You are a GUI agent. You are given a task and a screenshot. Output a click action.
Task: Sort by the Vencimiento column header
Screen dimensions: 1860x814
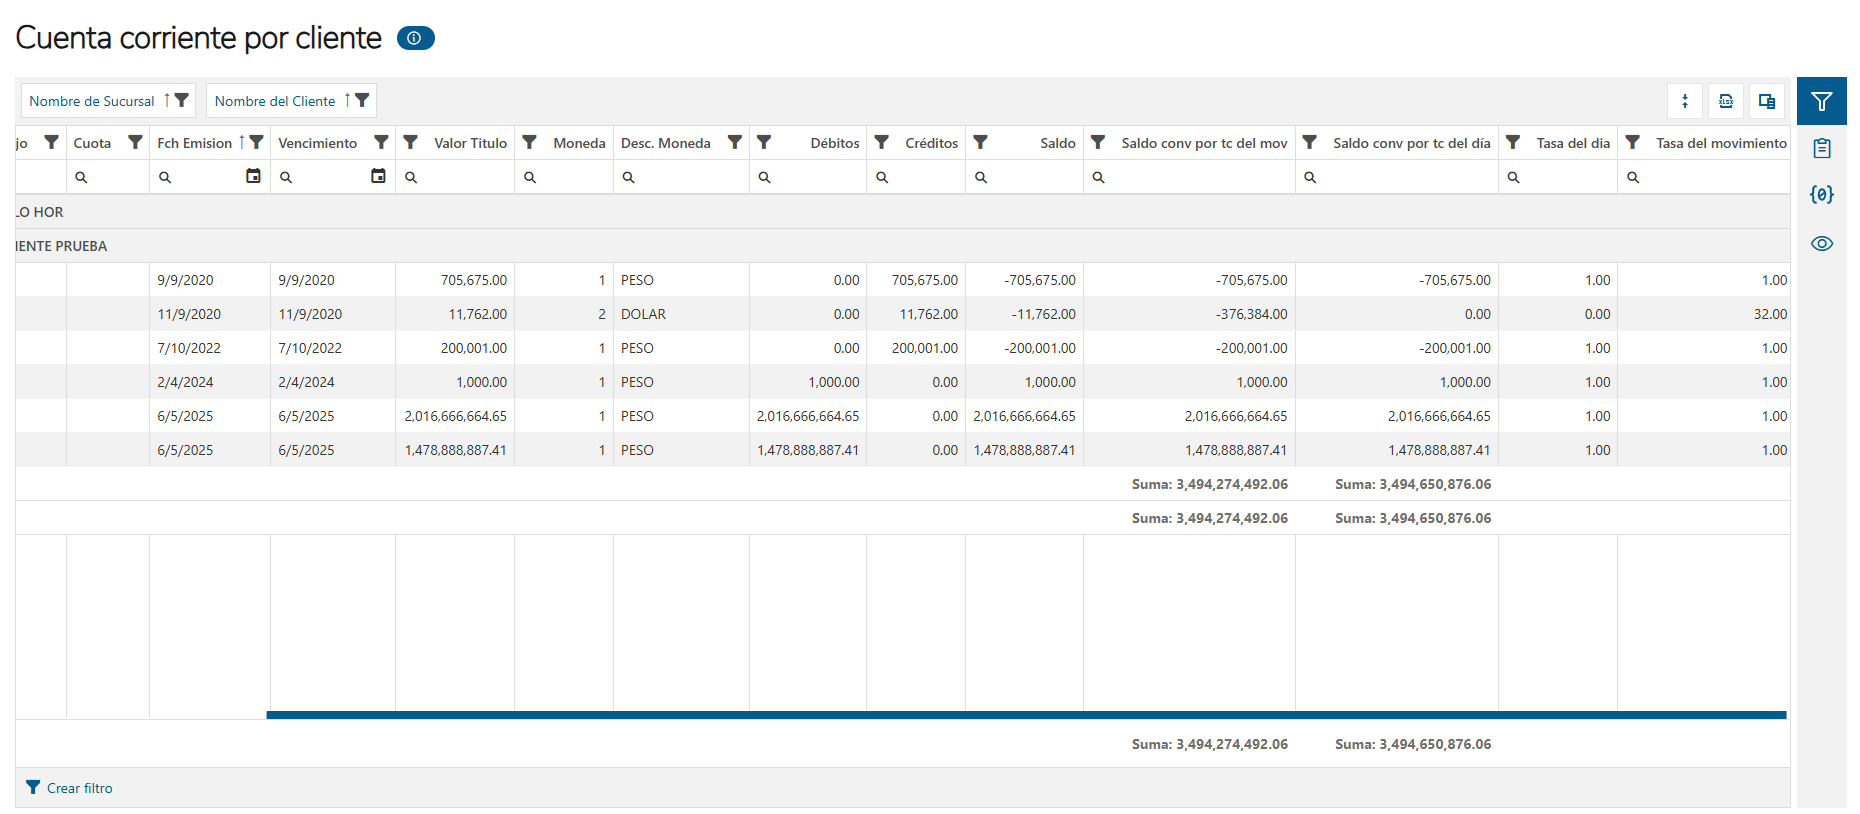(x=318, y=143)
